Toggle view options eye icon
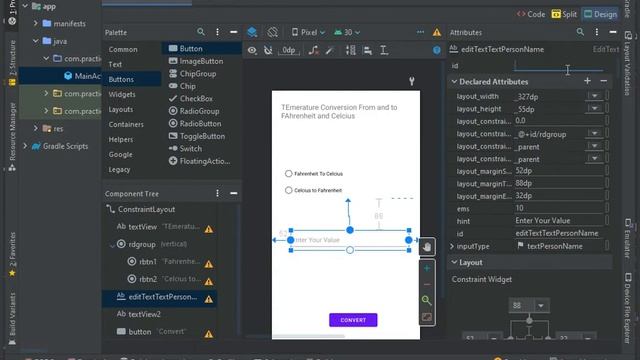Screen dimensions: 640x360 (252, 50)
